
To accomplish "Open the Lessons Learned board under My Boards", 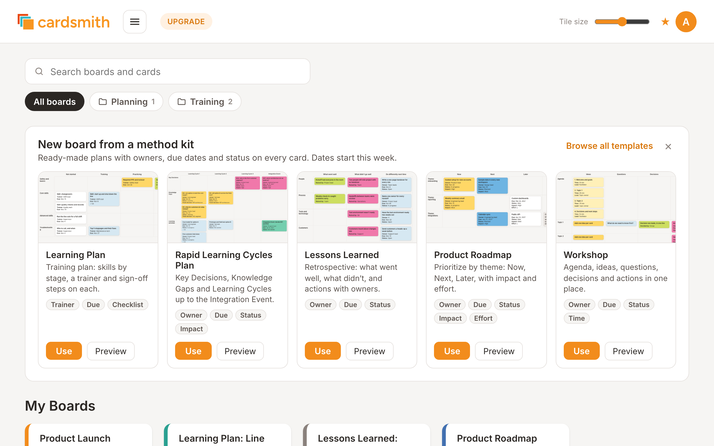I will tap(367, 435).
